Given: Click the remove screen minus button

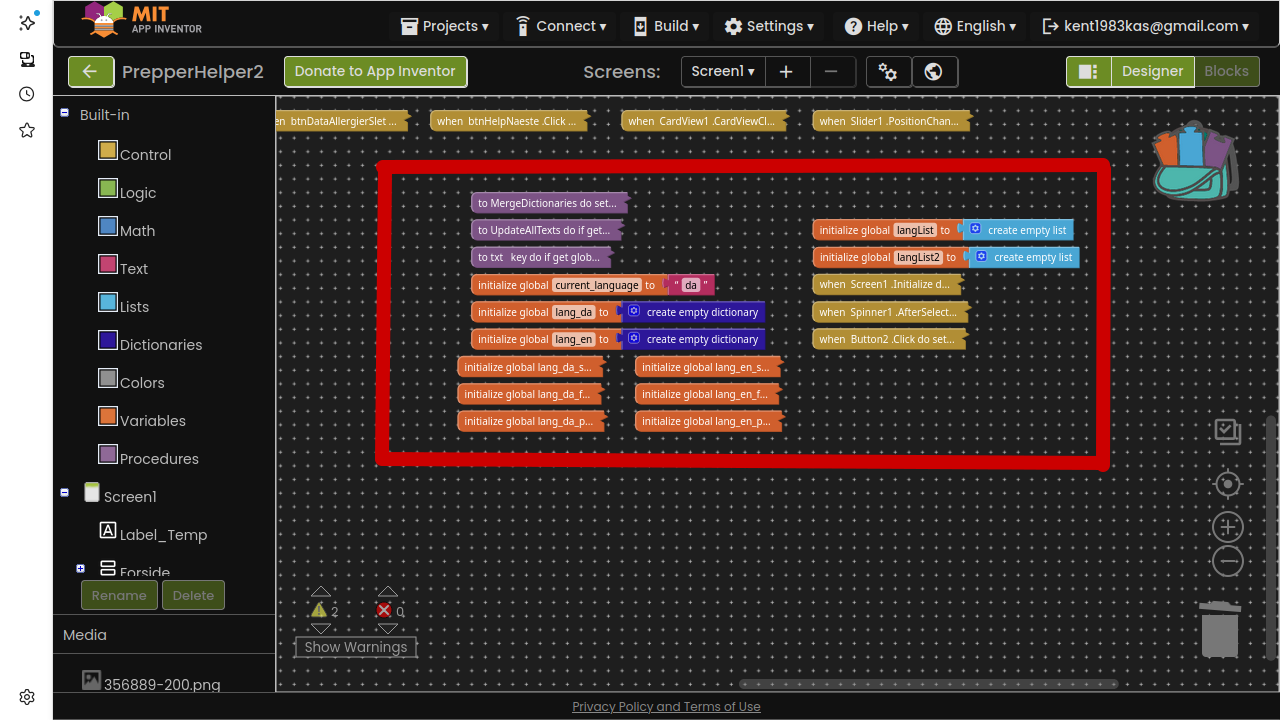Looking at the screenshot, I should coord(831,72).
